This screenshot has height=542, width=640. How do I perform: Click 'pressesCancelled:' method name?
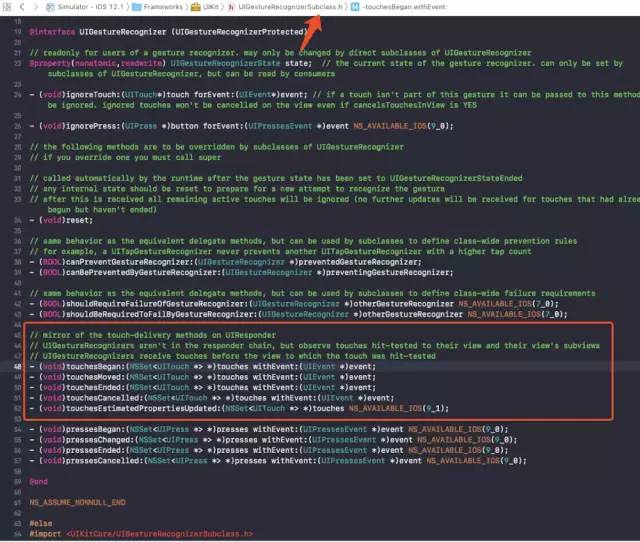pos(104,461)
